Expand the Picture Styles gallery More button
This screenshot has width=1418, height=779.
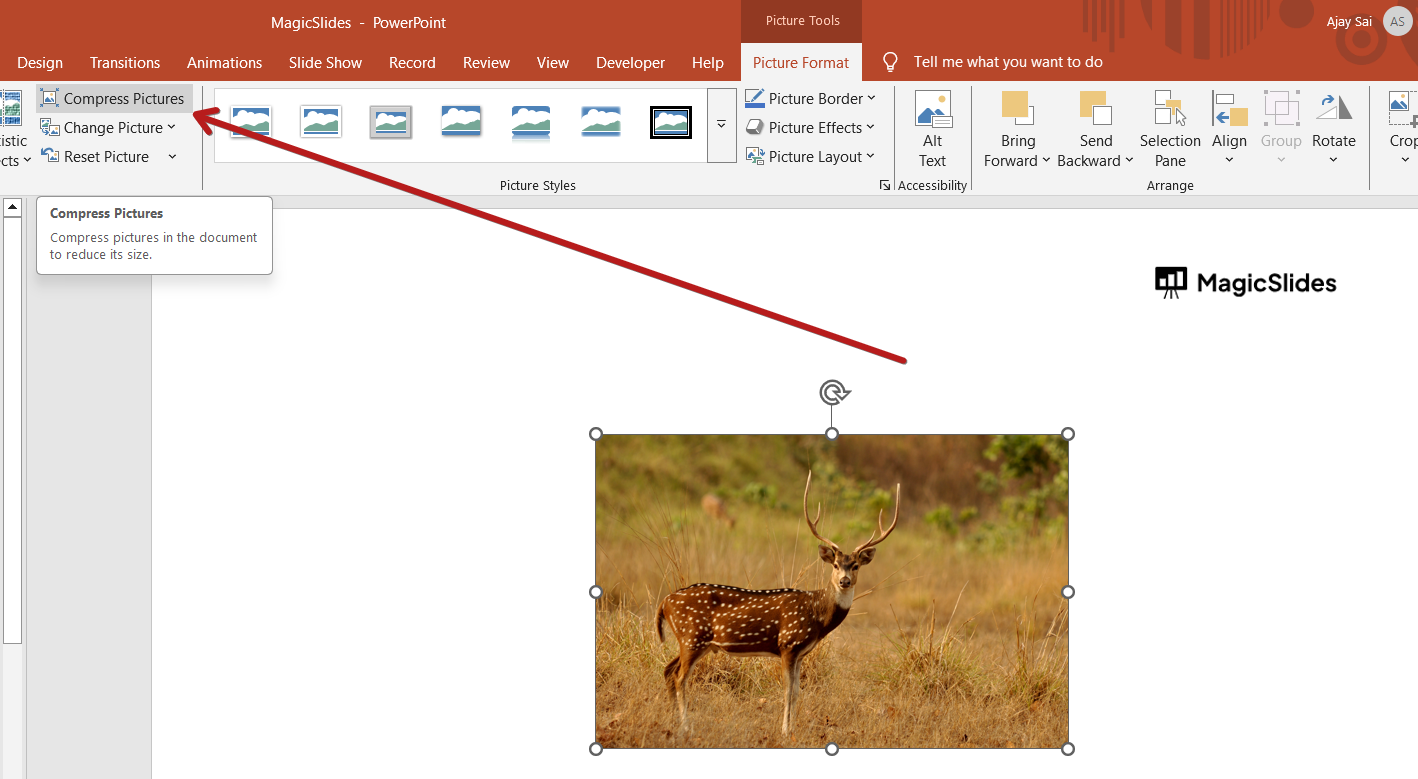[x=721, y=125]
